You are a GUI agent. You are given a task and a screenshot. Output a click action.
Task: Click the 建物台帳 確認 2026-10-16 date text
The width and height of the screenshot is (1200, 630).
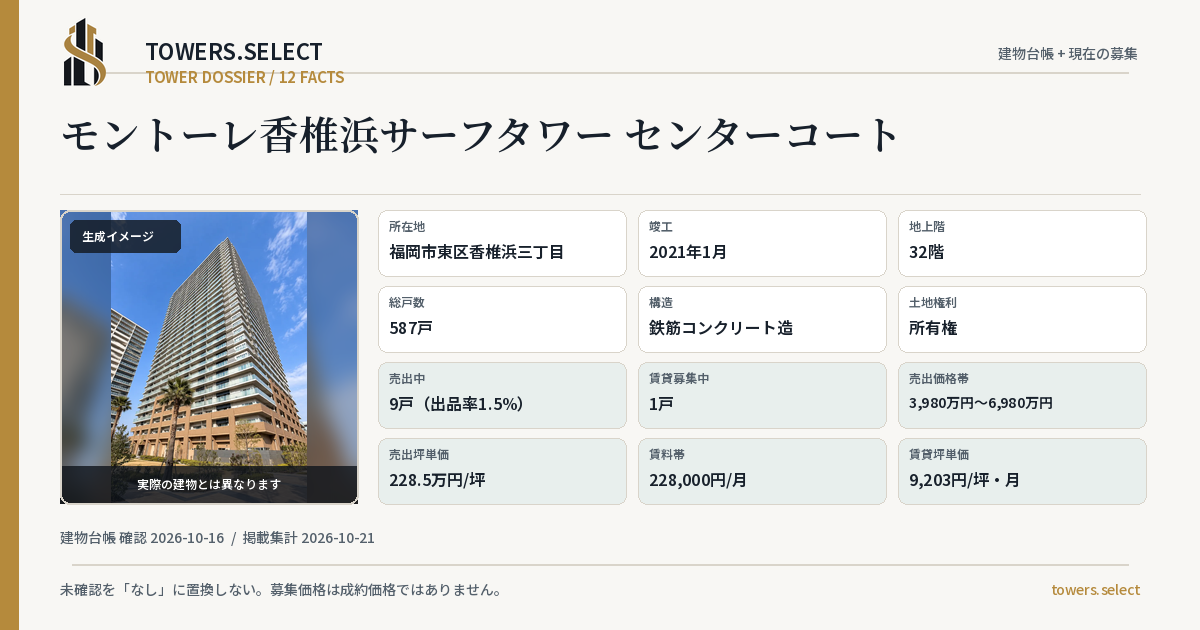coord(142,538)
